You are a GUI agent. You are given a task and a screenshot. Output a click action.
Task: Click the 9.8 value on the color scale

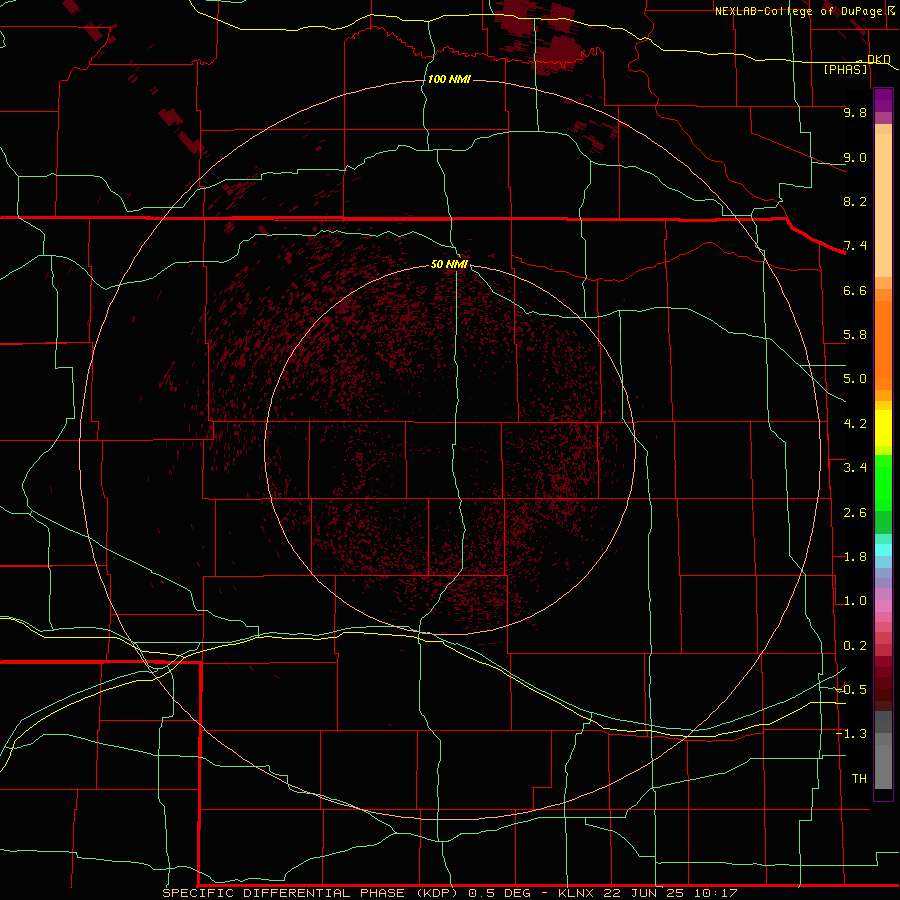855,112
